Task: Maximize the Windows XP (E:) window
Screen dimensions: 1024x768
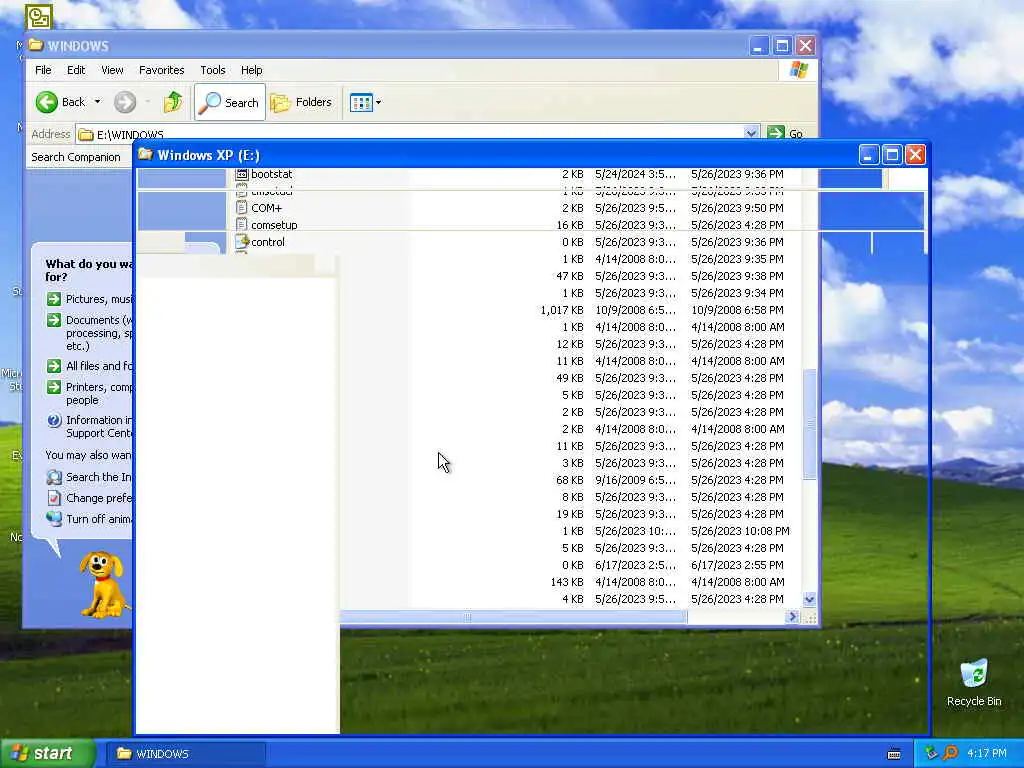Action: point(891,155)
